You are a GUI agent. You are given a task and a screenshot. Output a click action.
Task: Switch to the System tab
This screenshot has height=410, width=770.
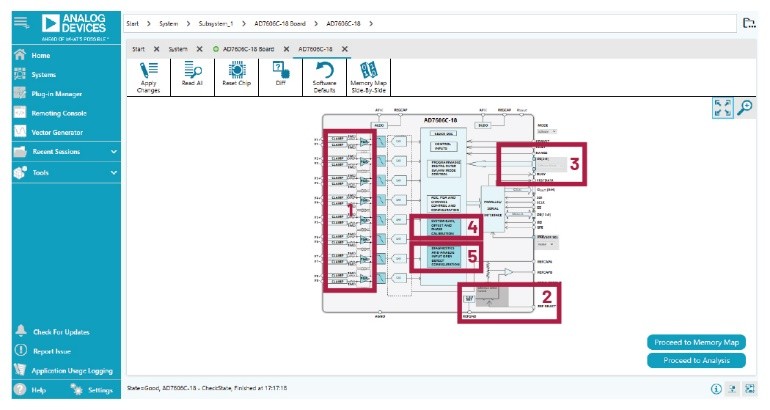[x=178, y=49]
